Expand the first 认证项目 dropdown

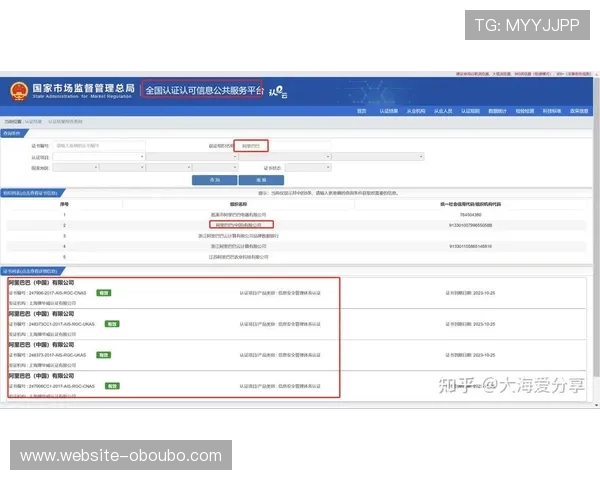click(x=99, y=157)
